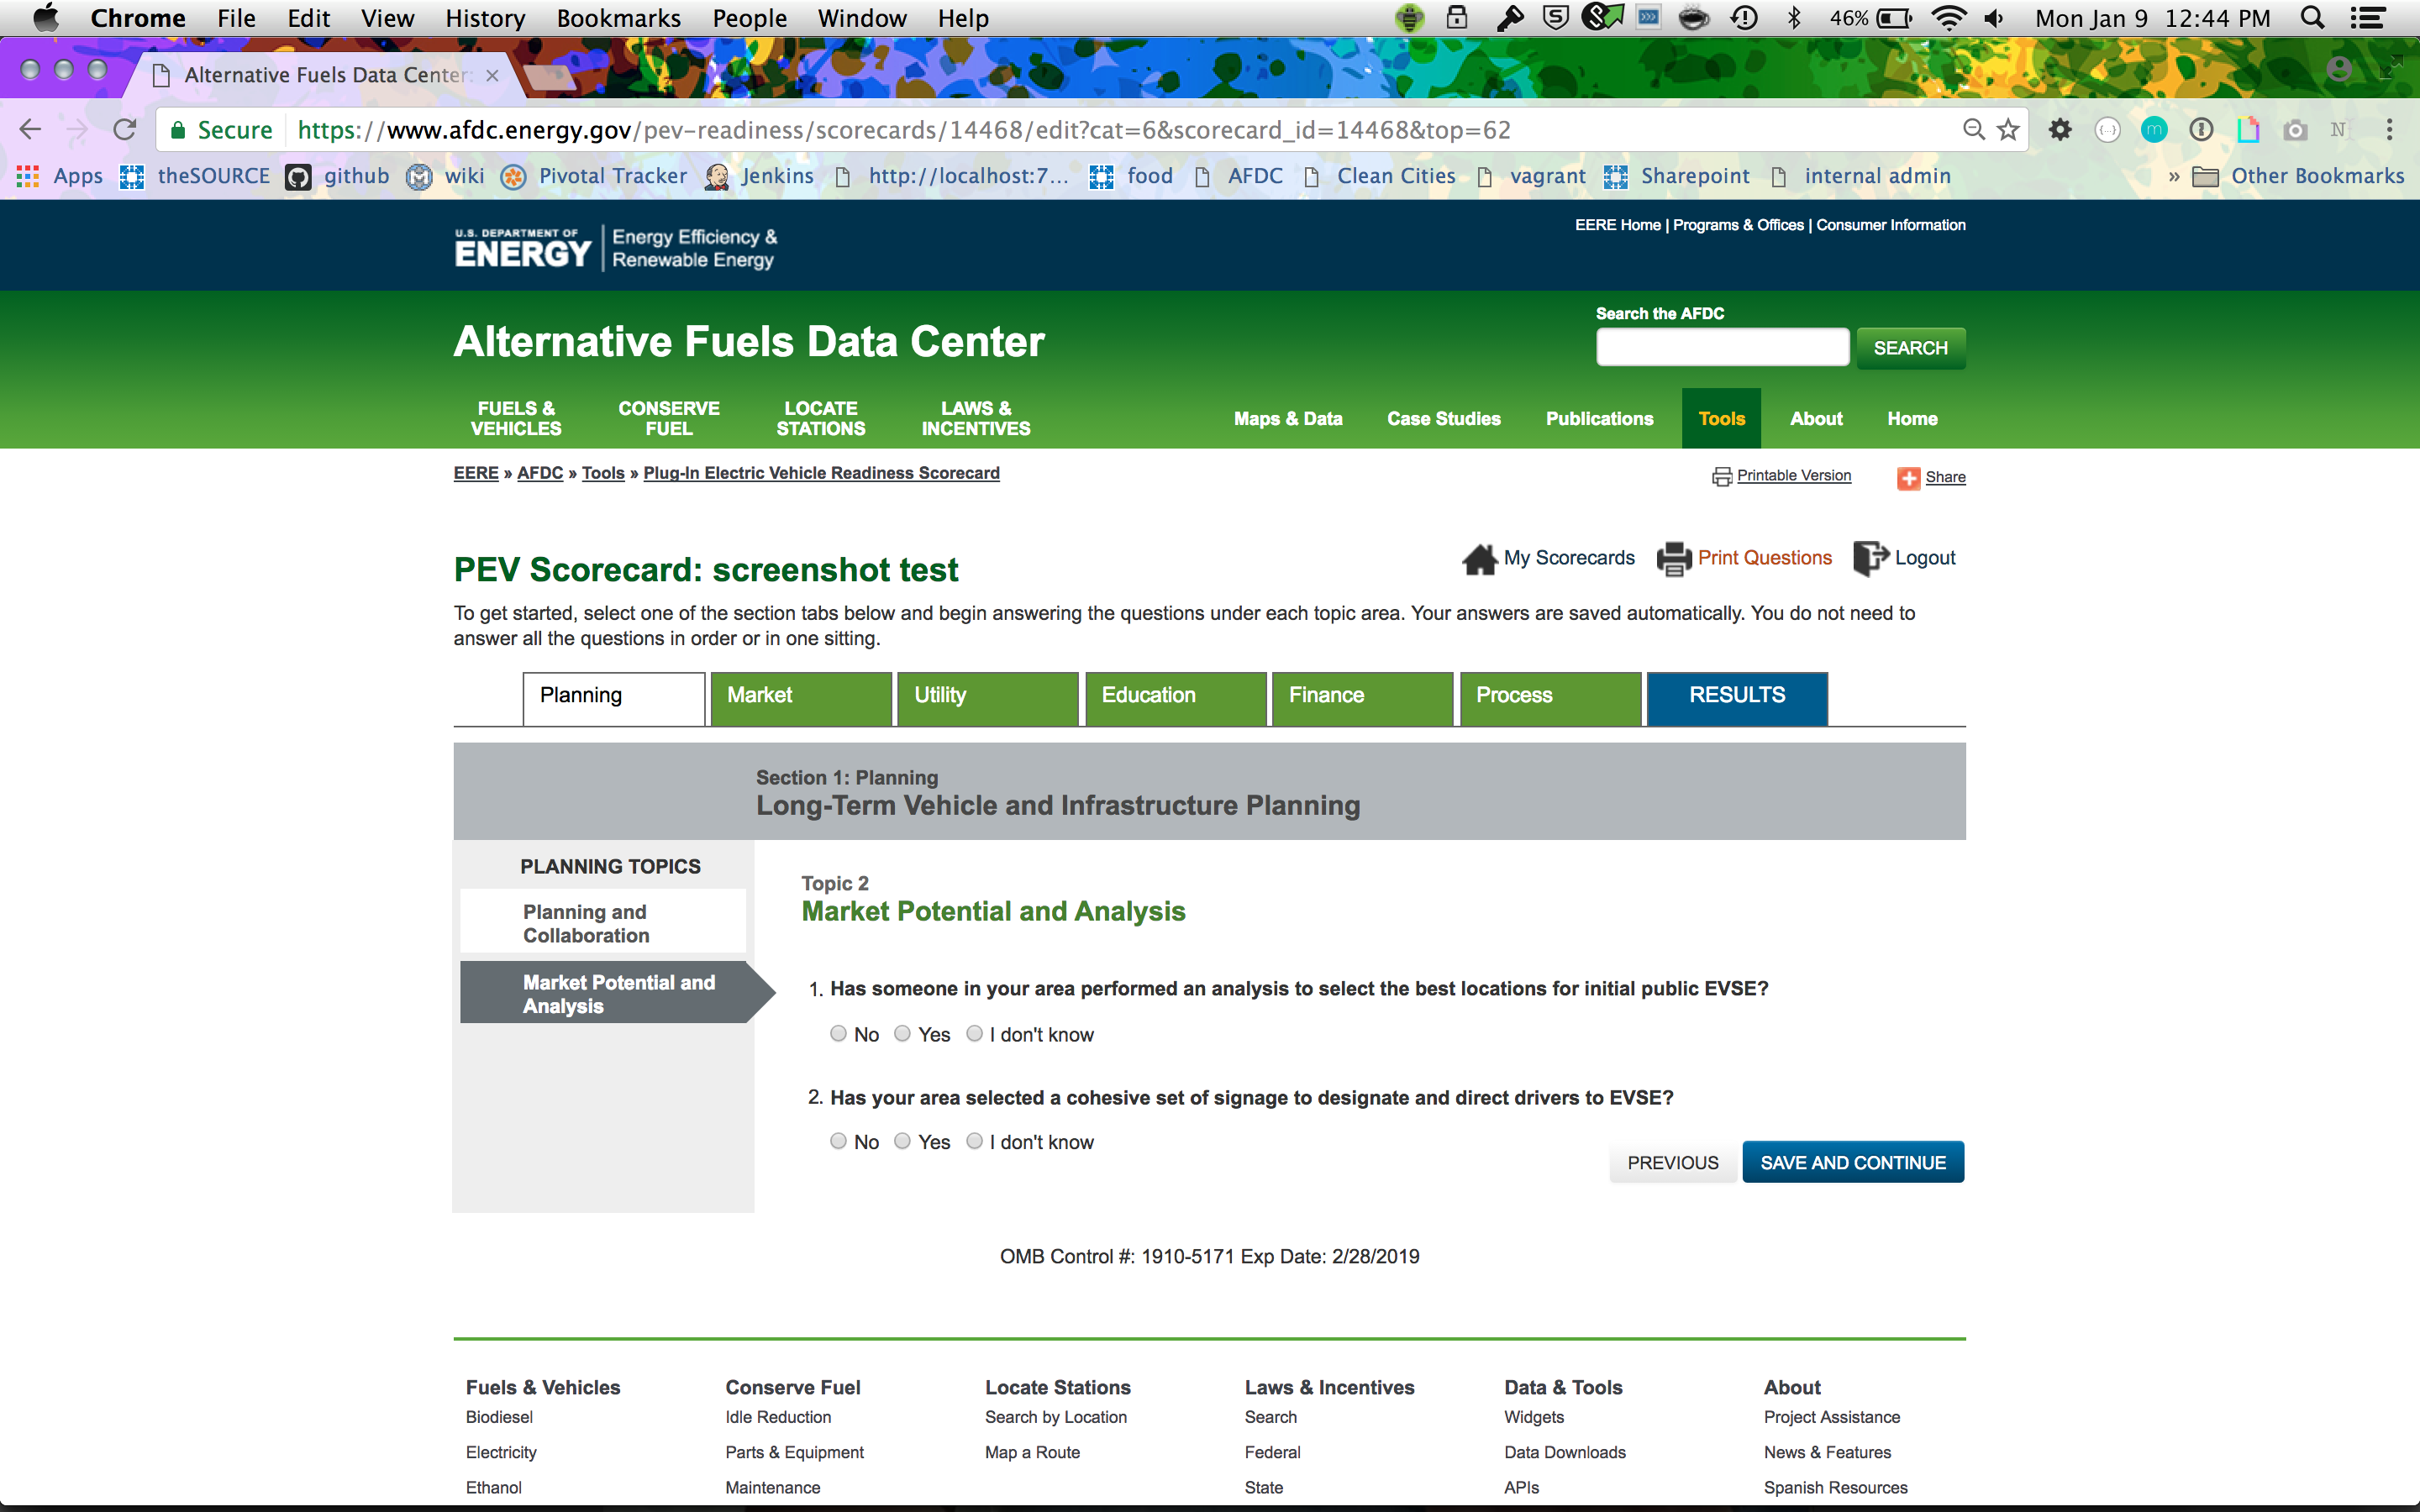
Task: Reload the page with refresh icon
Action: [x=125, y=130]
